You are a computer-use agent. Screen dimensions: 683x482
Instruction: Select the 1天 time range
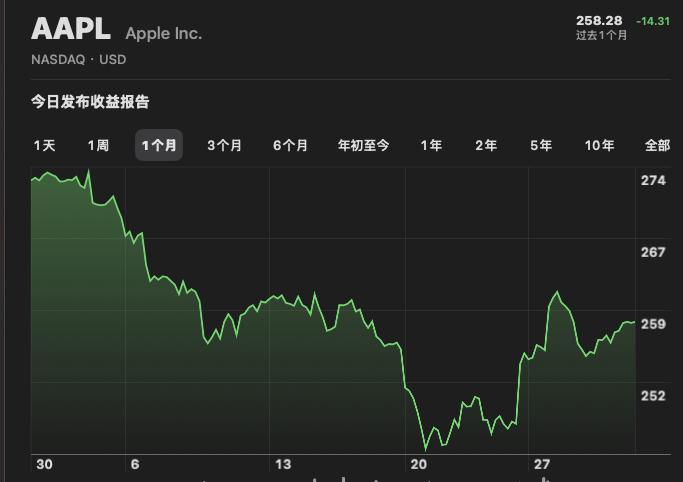(x=44, y=146)
